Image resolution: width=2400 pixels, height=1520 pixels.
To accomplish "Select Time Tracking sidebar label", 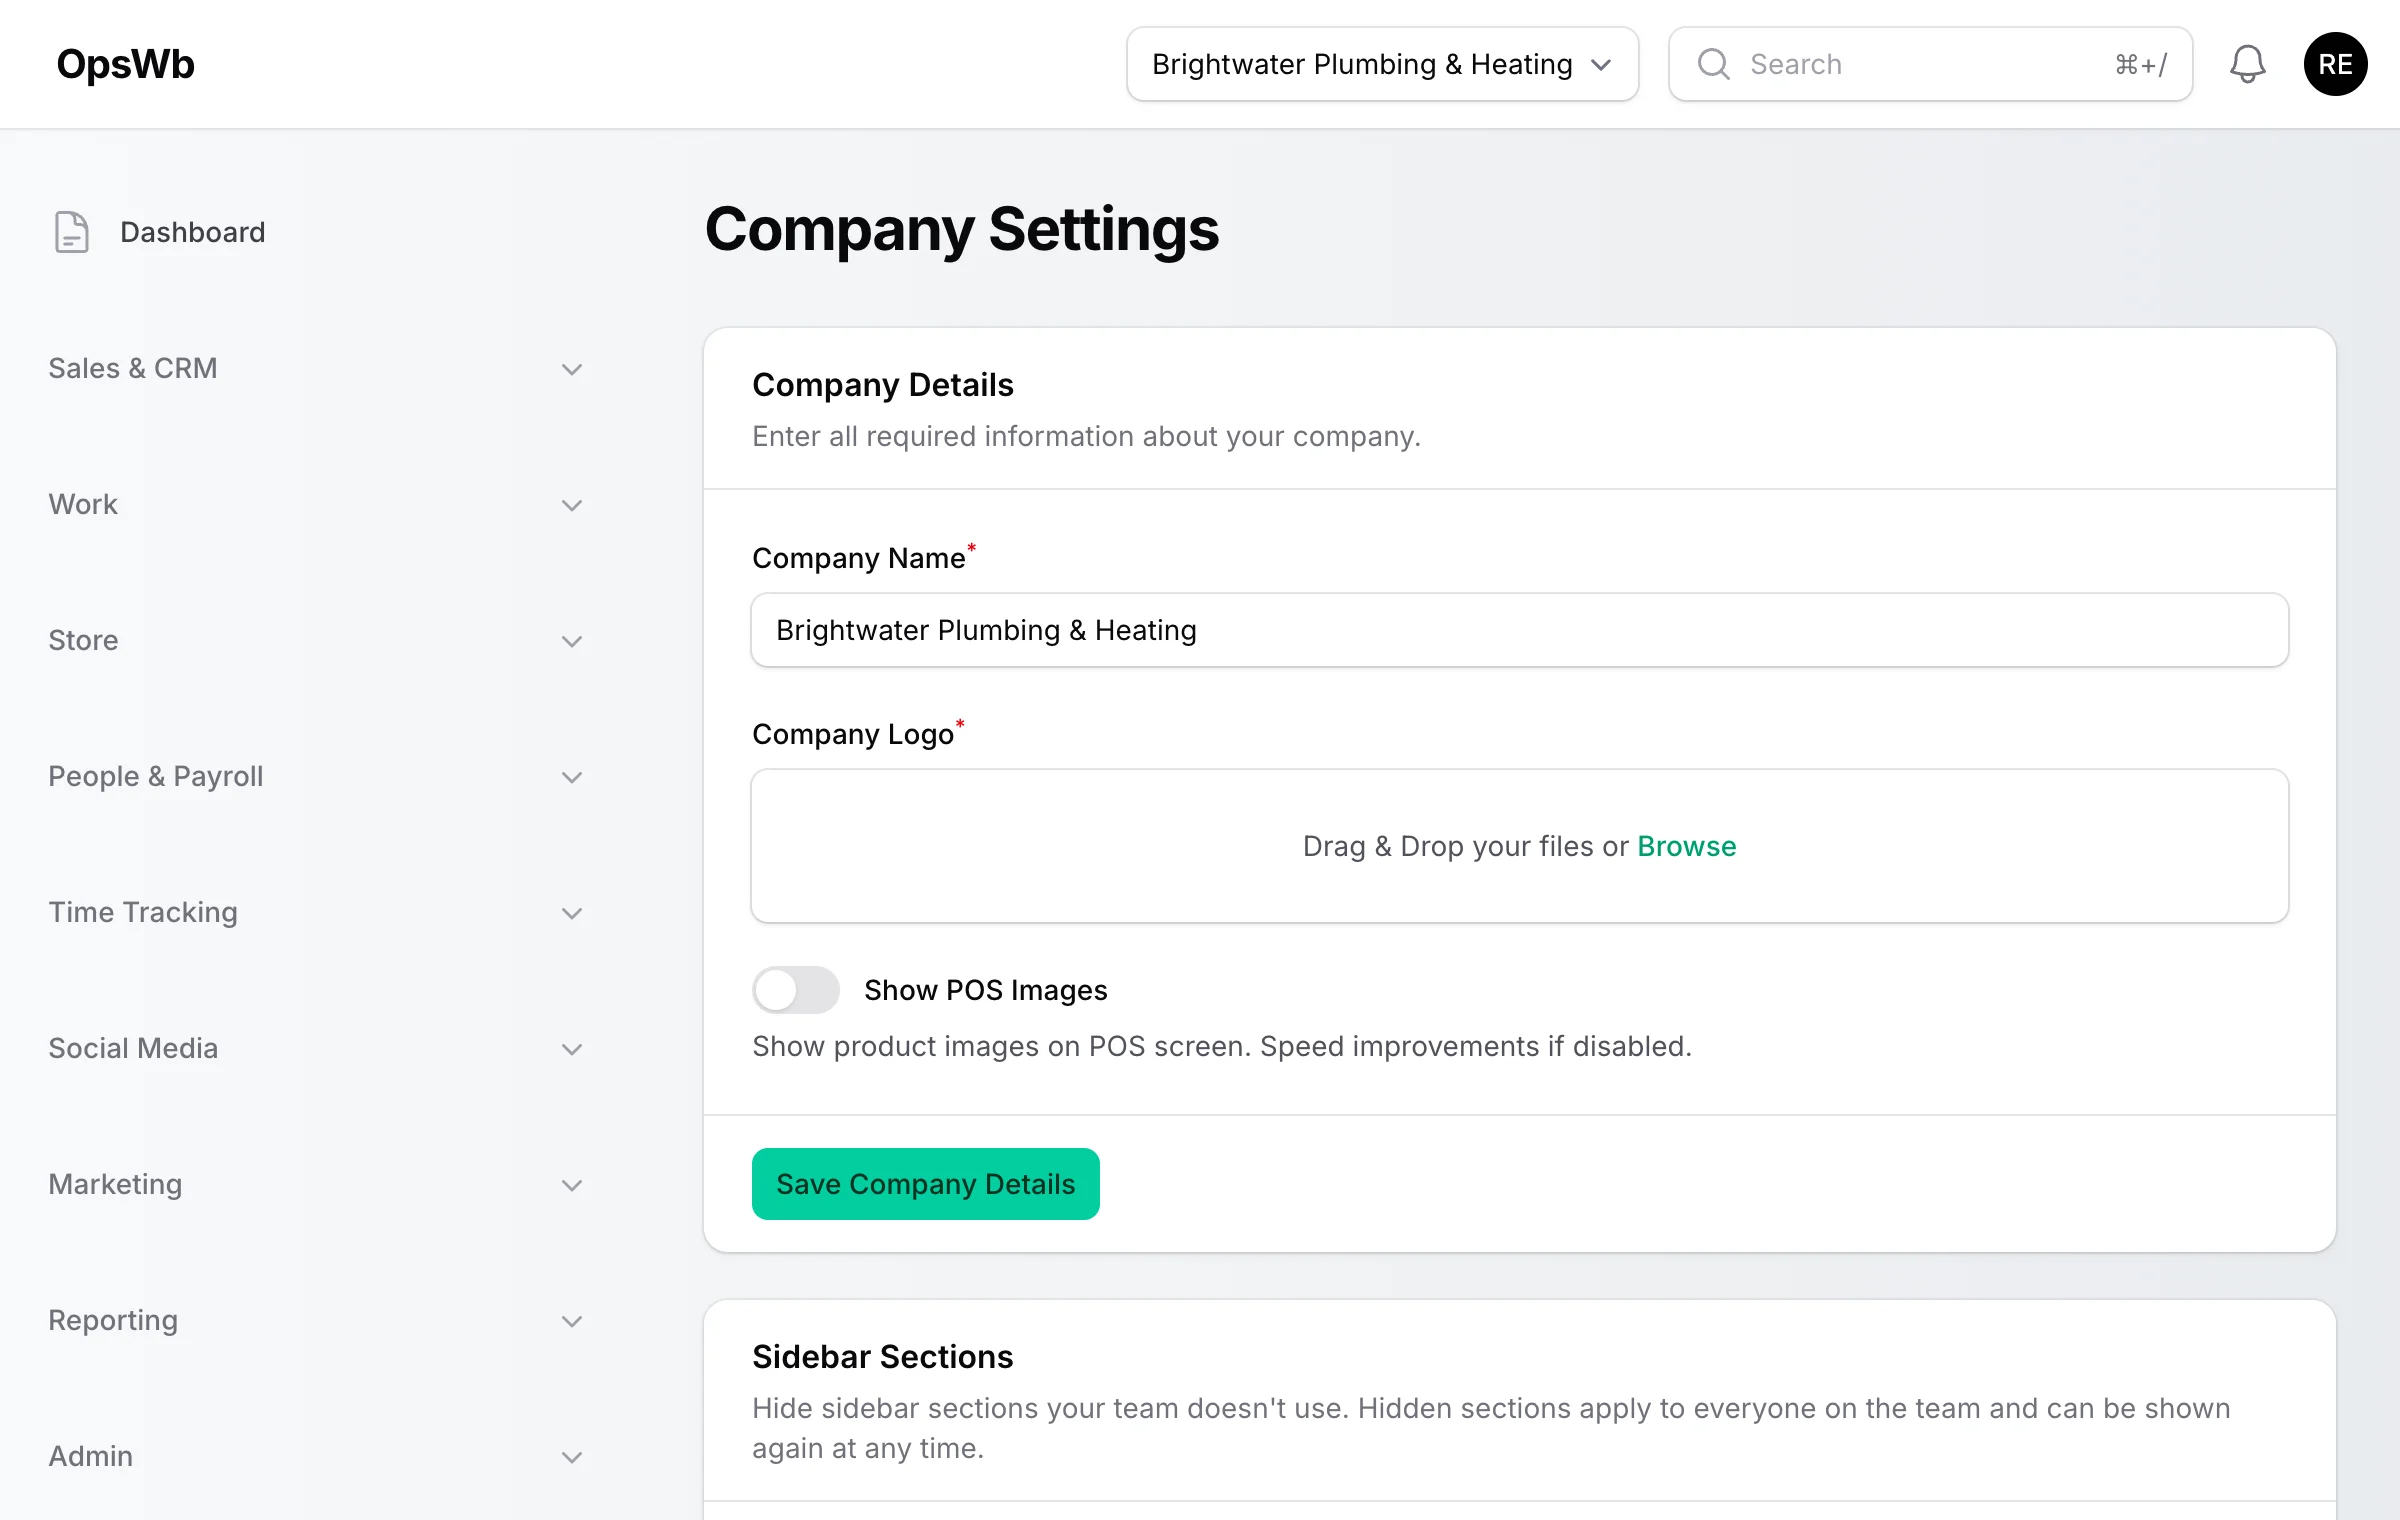I will coord(143,912).
